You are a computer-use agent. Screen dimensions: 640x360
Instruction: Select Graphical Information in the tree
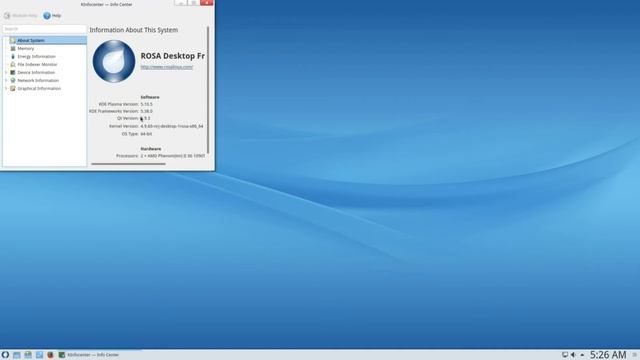[39, 88]
